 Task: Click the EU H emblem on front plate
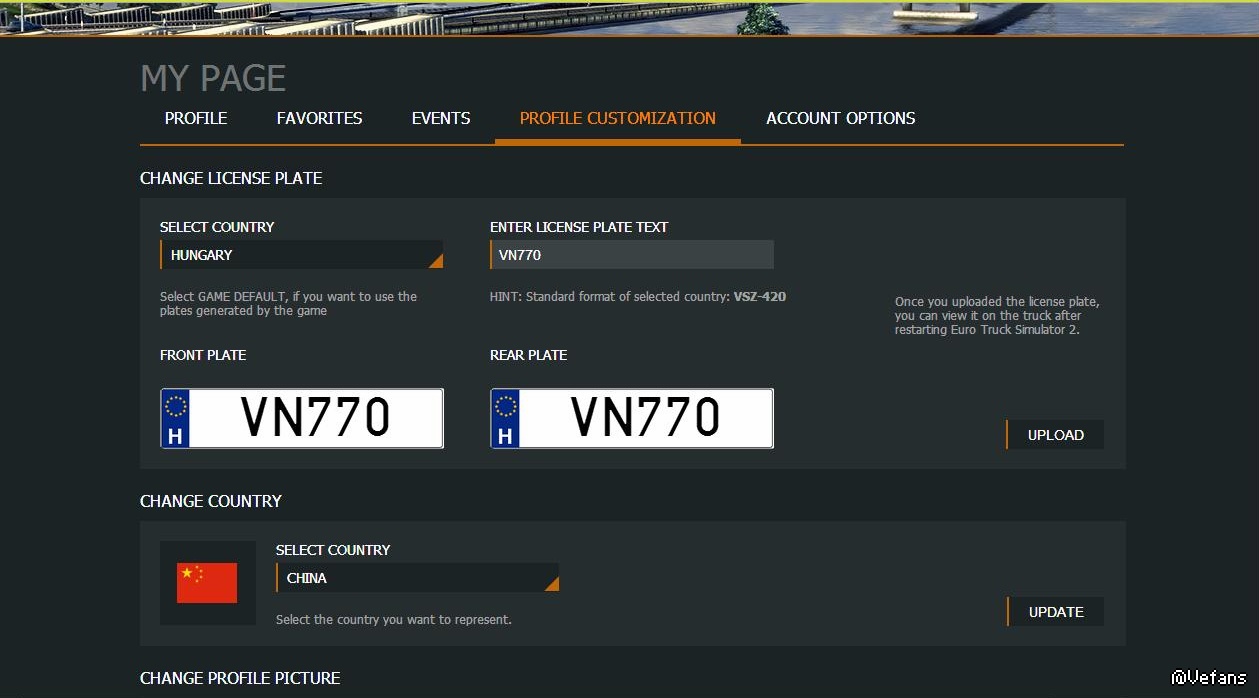pyautogui.click(x=176, y=418)
